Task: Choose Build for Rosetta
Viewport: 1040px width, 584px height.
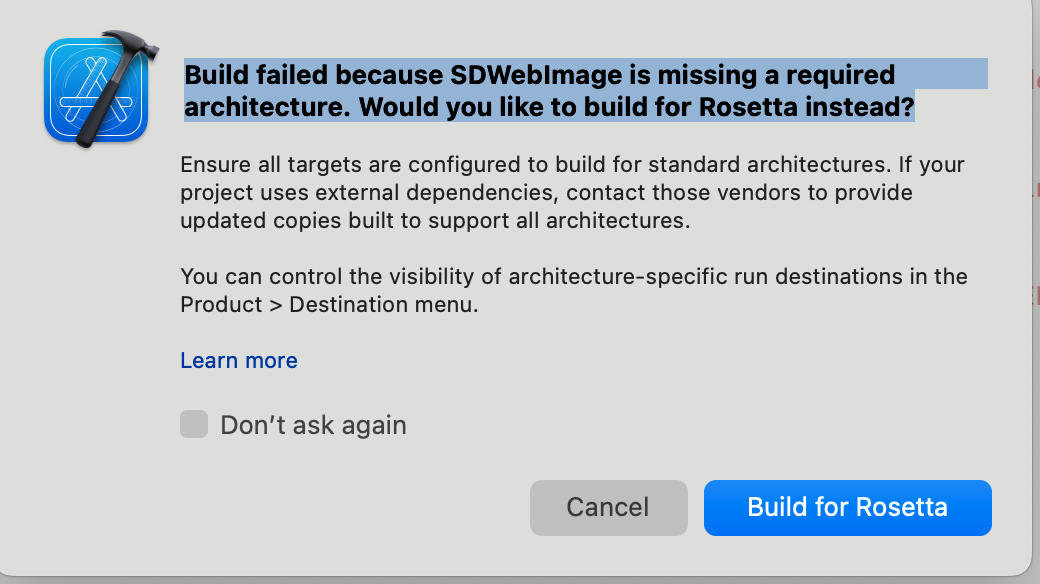Action: click(847, 507)
